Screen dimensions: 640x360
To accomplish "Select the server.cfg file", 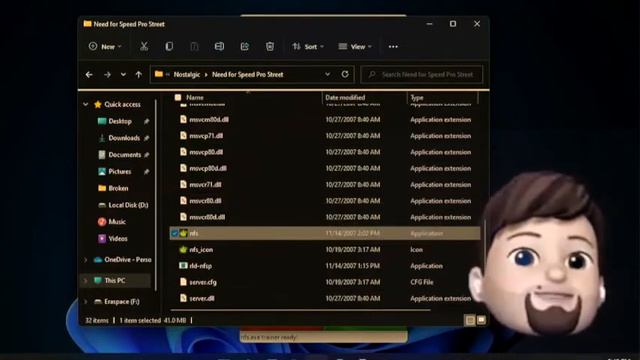I will pos(203,282).
